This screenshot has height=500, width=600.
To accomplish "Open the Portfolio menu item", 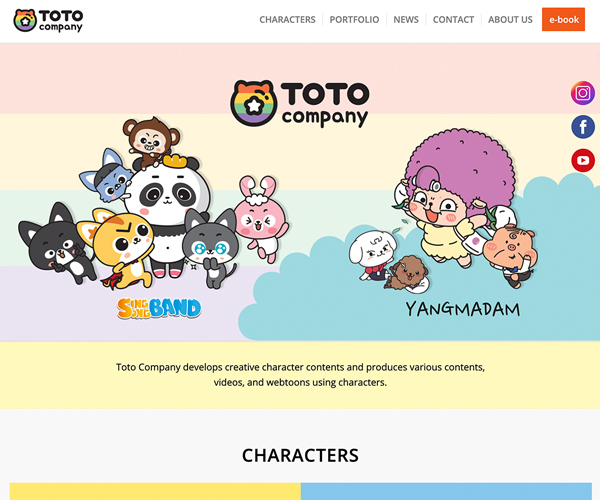I will click(x=354, y=20).
